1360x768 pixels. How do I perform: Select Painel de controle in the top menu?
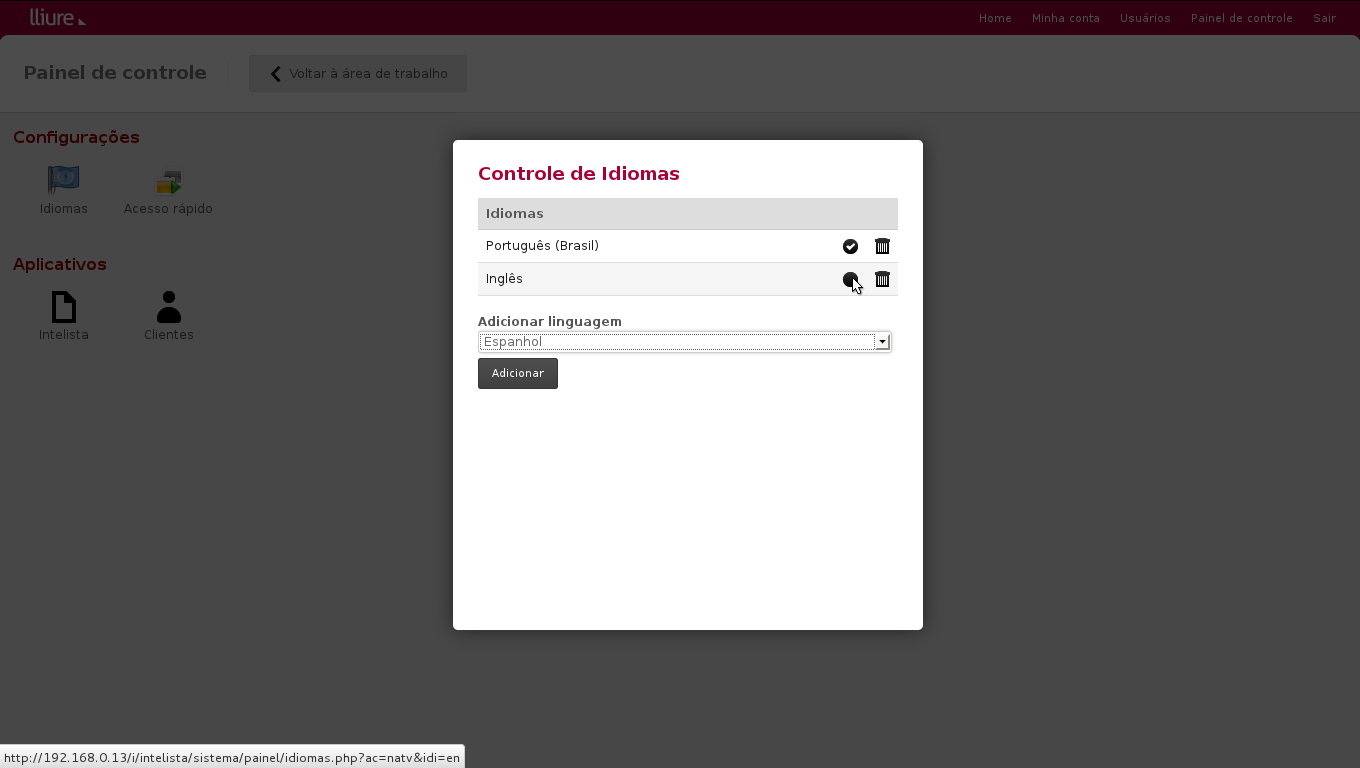[x=1241, y=18]
